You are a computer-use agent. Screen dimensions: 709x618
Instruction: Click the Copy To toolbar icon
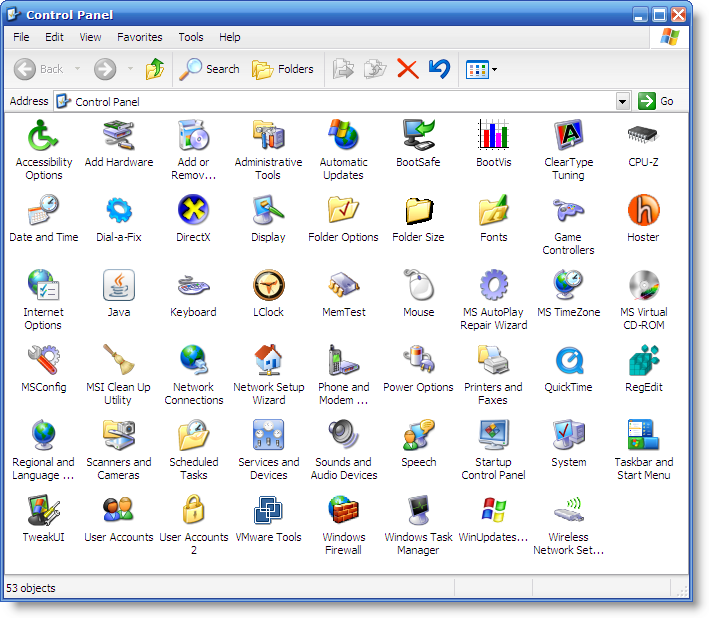[x=375, y=69]
